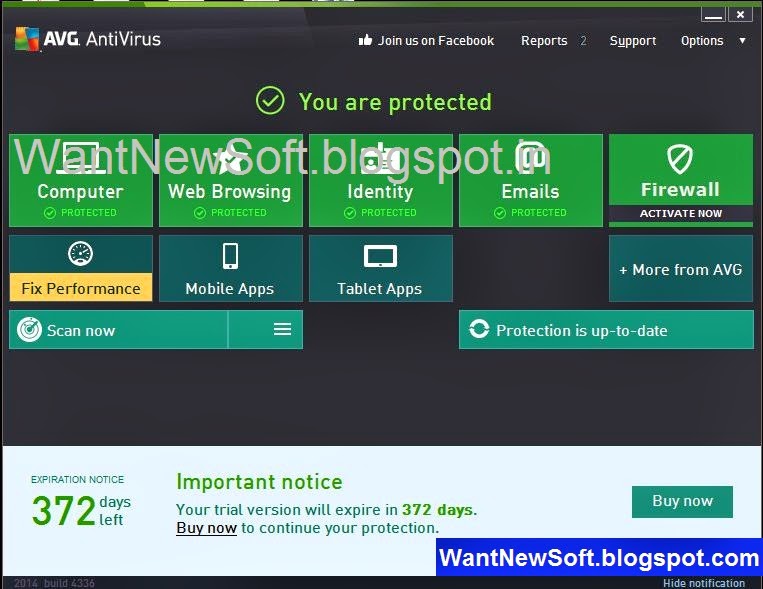Open the Identity protection tile
This screenshot has height=589, width=763.
(x=381, y=180)
